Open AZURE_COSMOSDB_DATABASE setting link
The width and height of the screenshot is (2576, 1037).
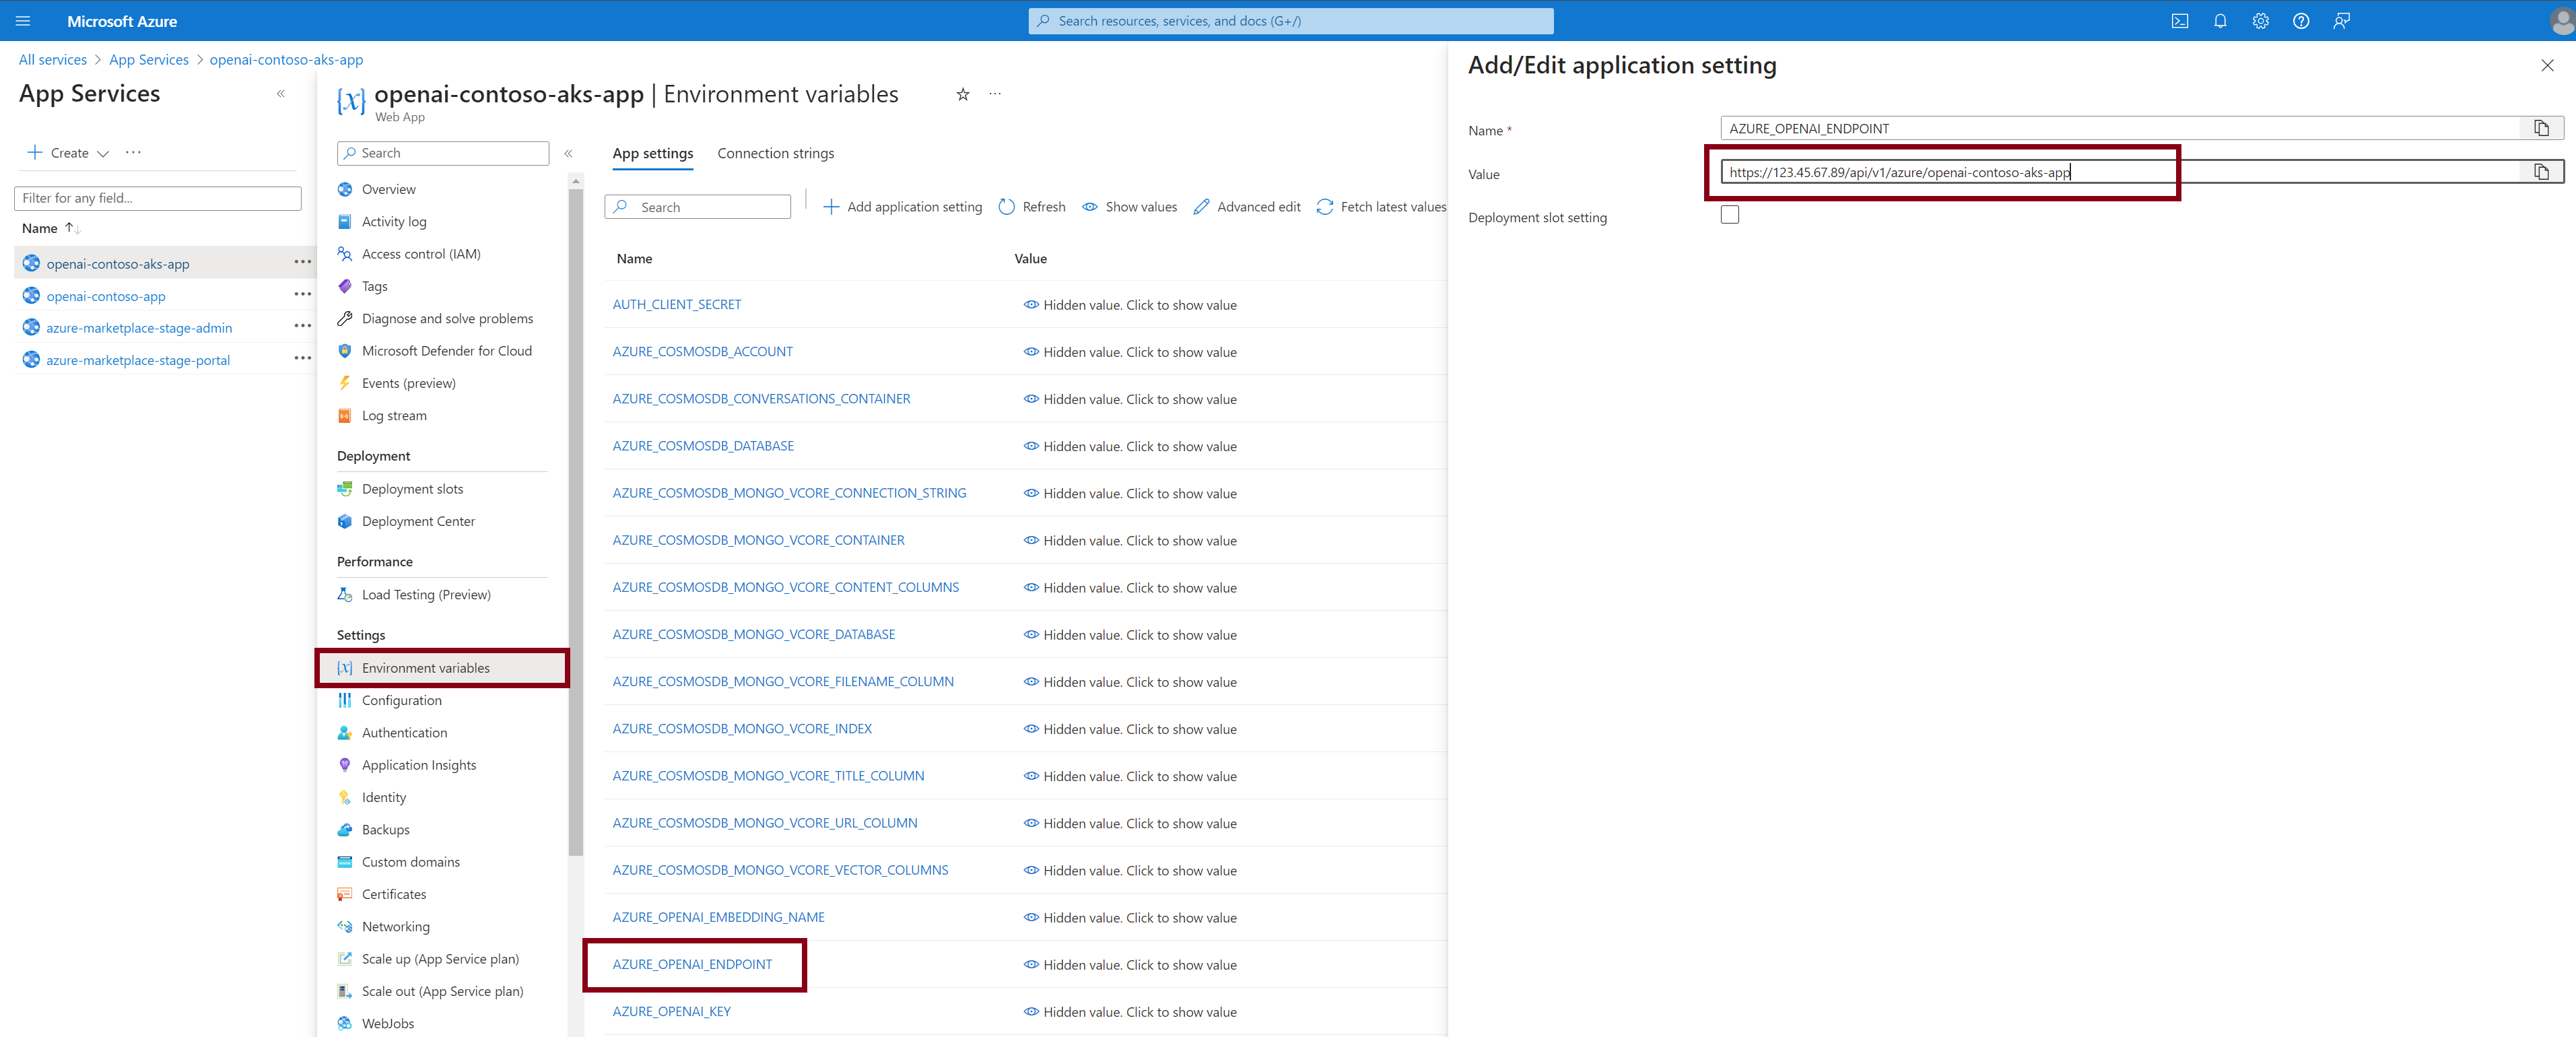pyautogui.click(x=702, y=446)
